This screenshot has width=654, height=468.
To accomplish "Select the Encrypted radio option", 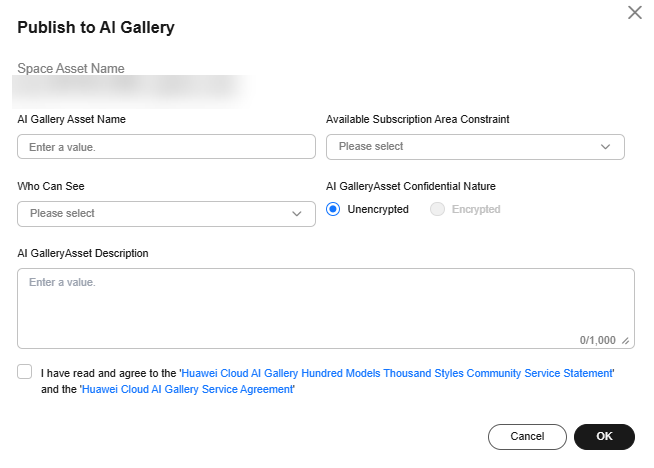I will pyautogui.click(x=437, y=209).
